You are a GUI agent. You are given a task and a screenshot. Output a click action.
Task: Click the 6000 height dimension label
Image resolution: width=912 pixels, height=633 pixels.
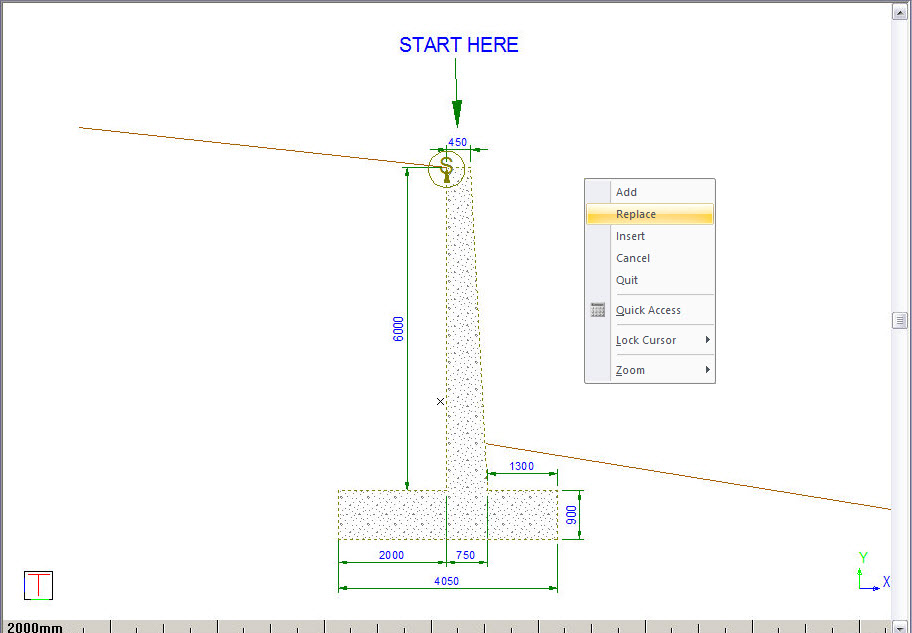[x=398, y=329]
